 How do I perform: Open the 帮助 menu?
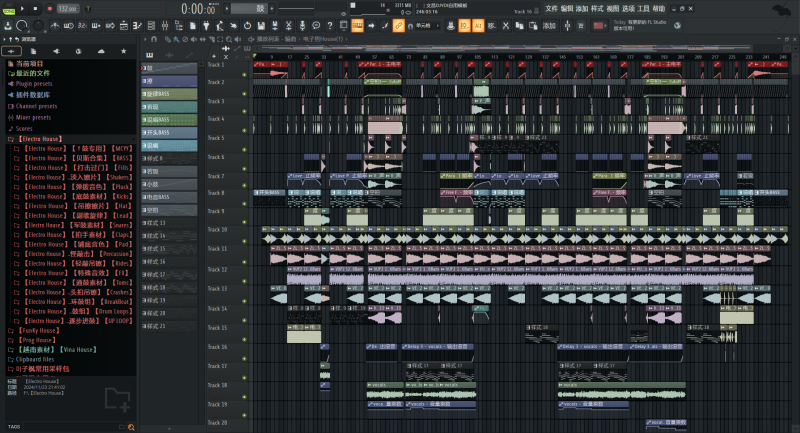pos(659,9)
